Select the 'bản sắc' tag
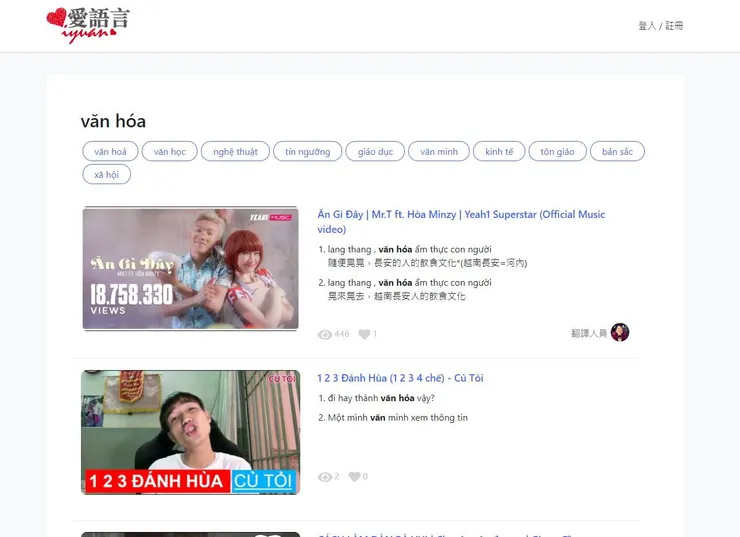 617,151
